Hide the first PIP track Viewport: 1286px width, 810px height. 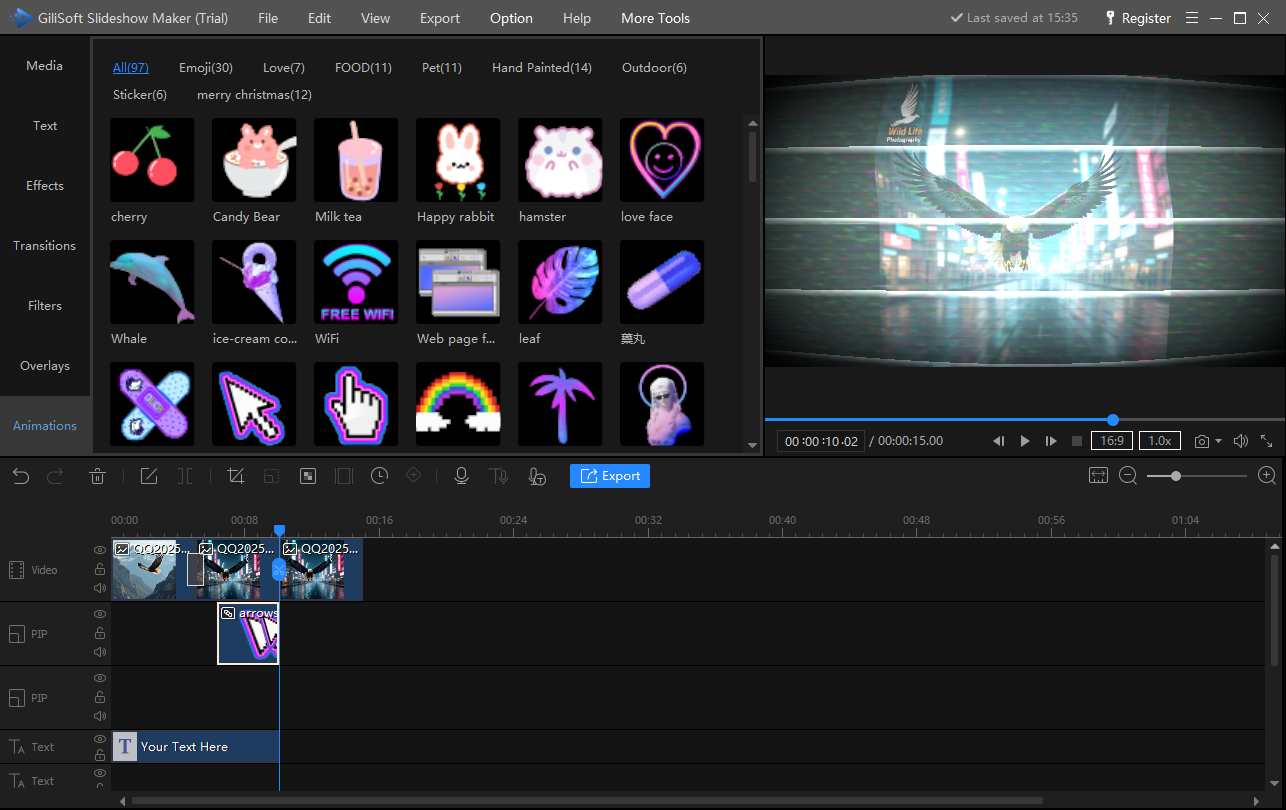pos(100,614)
